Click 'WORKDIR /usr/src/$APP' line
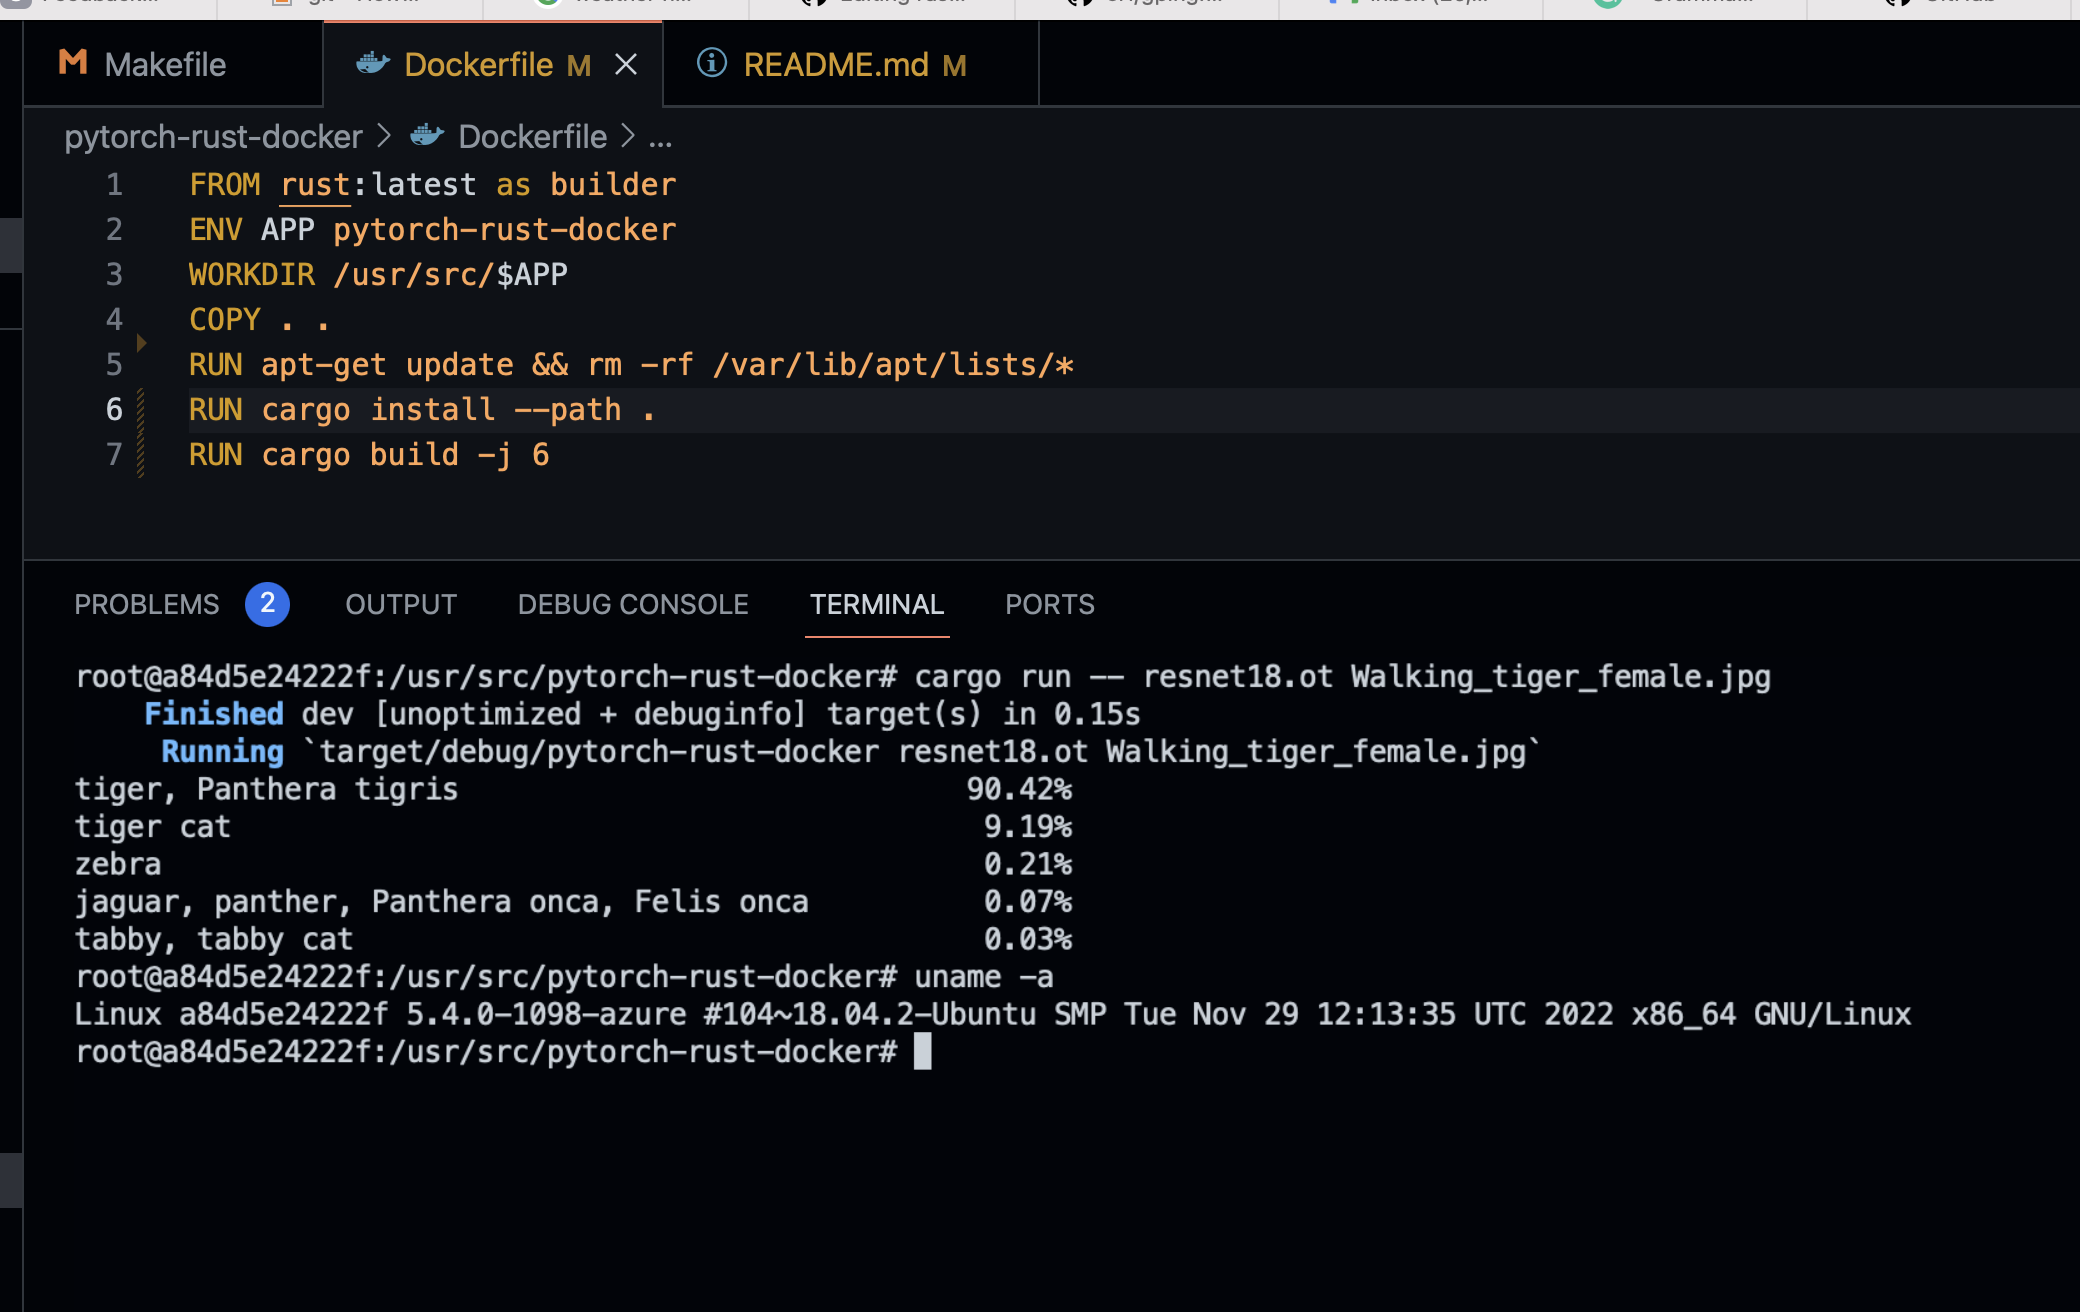Screen dimensions: 2080x1312 (378, 275)
